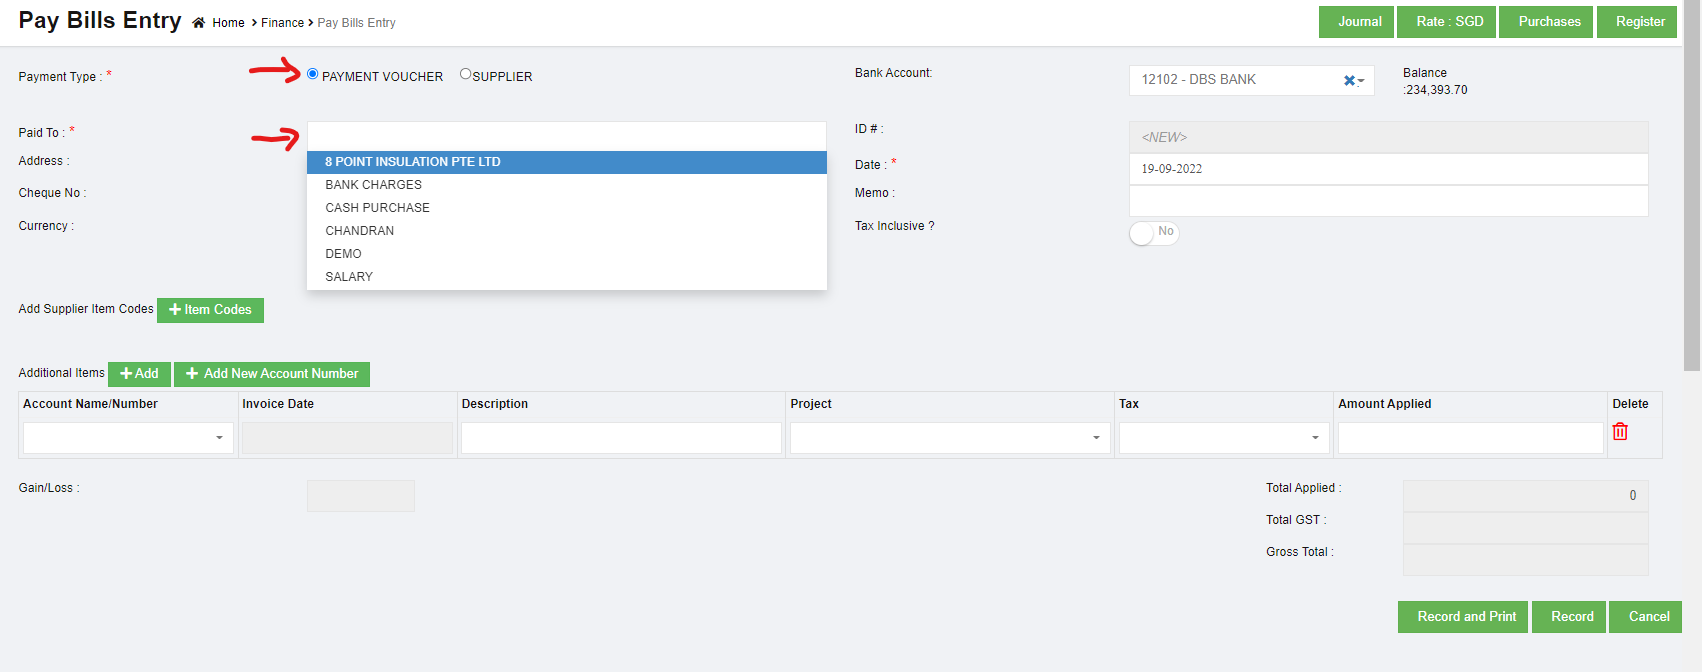Open the Tax dropdown list
The image size is (1702, 672).
[1223, 438]
